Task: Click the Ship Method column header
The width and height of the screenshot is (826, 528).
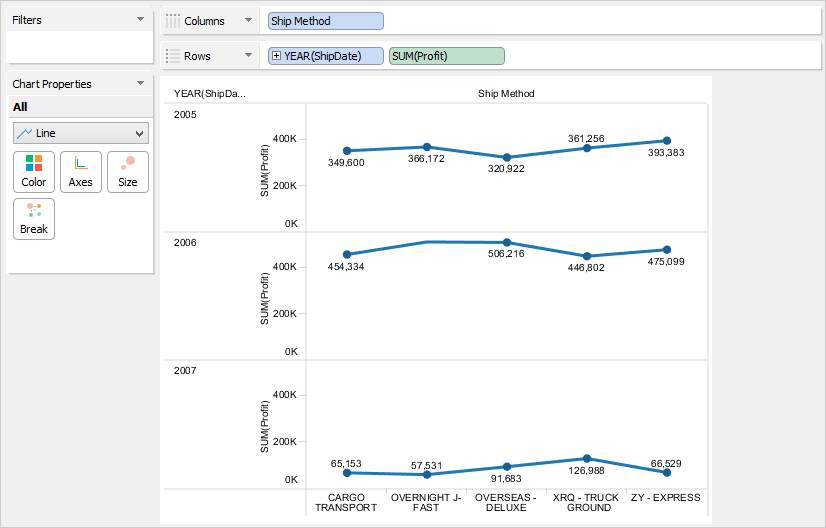Action: 506,94
